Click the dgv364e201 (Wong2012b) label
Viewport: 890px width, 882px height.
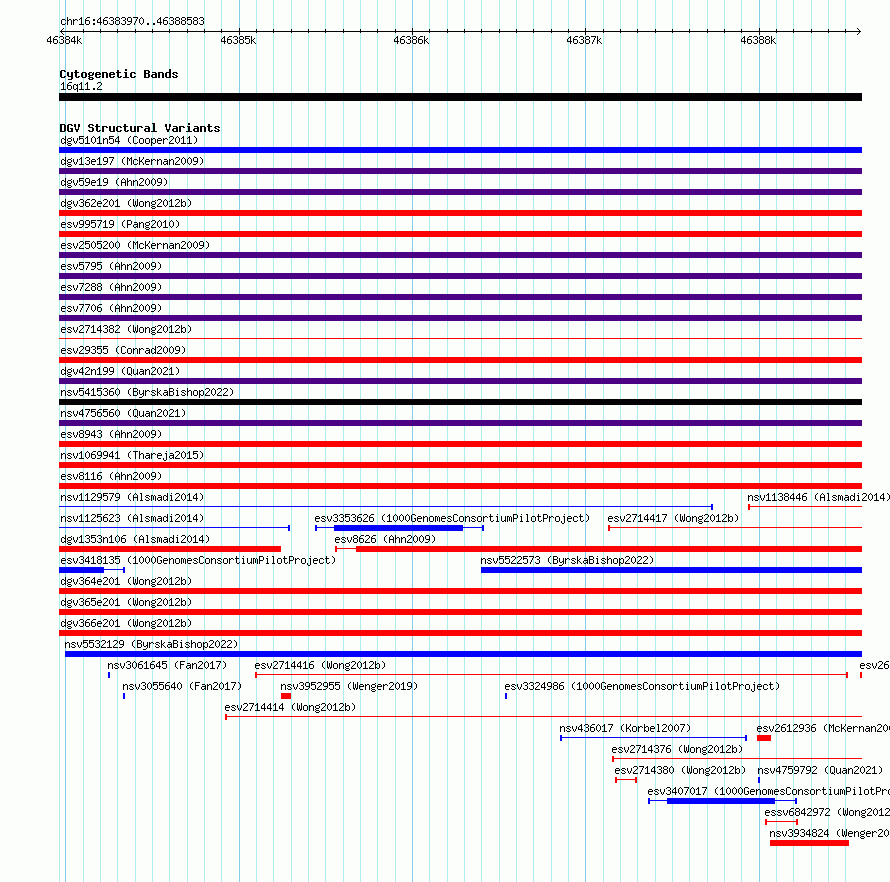[x=126, y=581]
